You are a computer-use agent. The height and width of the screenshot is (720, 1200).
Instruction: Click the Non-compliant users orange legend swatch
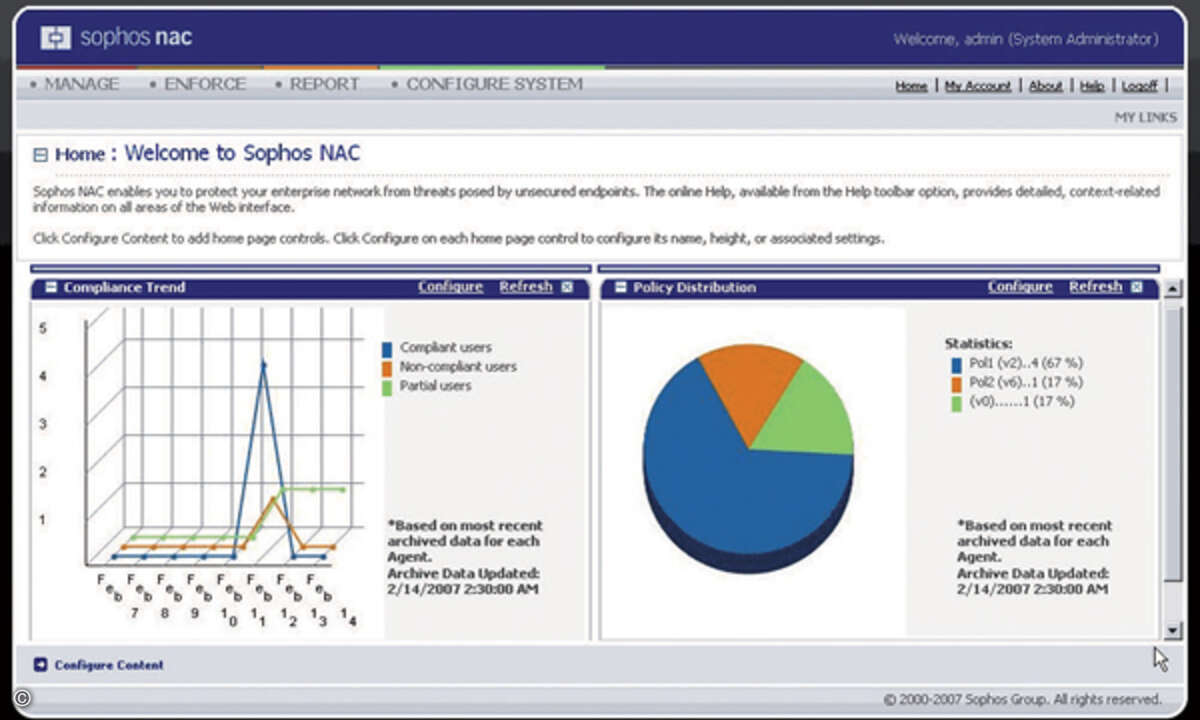(x=387, y=368)
